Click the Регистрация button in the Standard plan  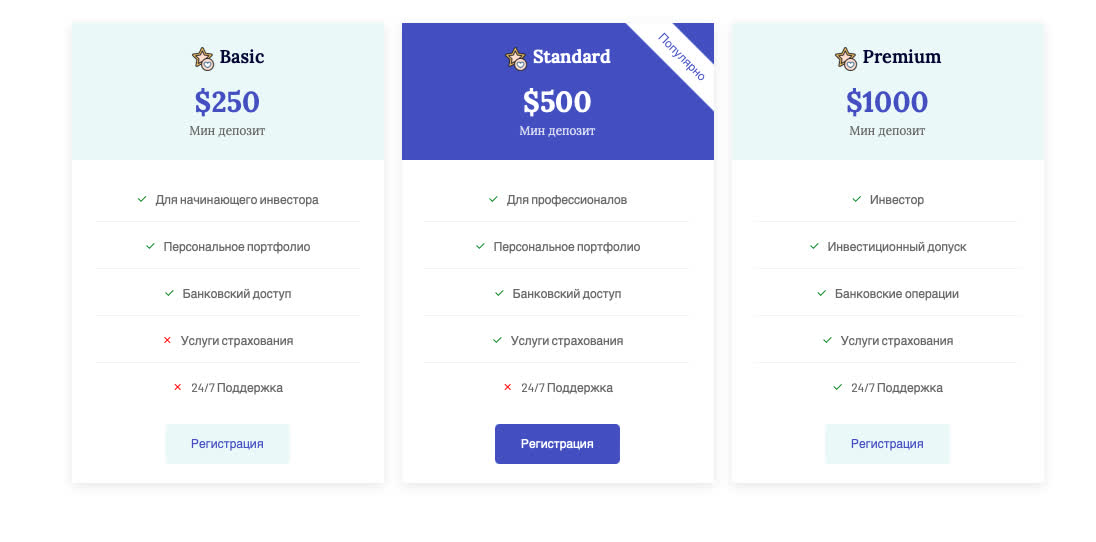pyautogui.click(x=557, y=443)
